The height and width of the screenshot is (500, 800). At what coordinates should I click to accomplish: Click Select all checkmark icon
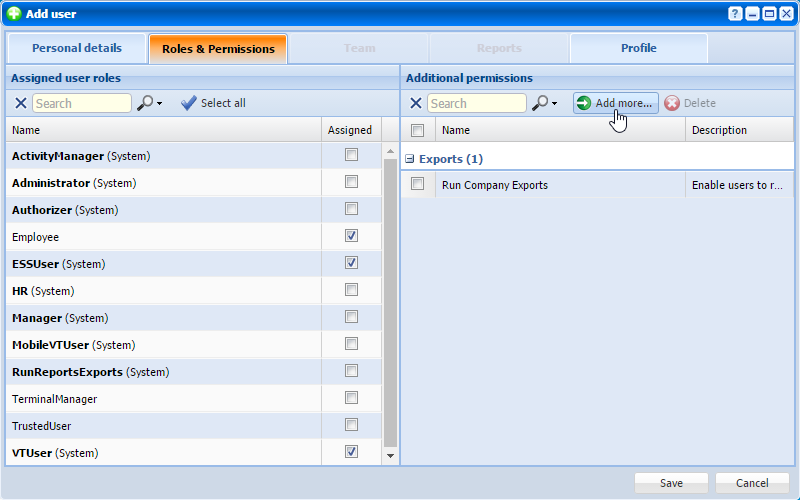[x=188, y=103]
